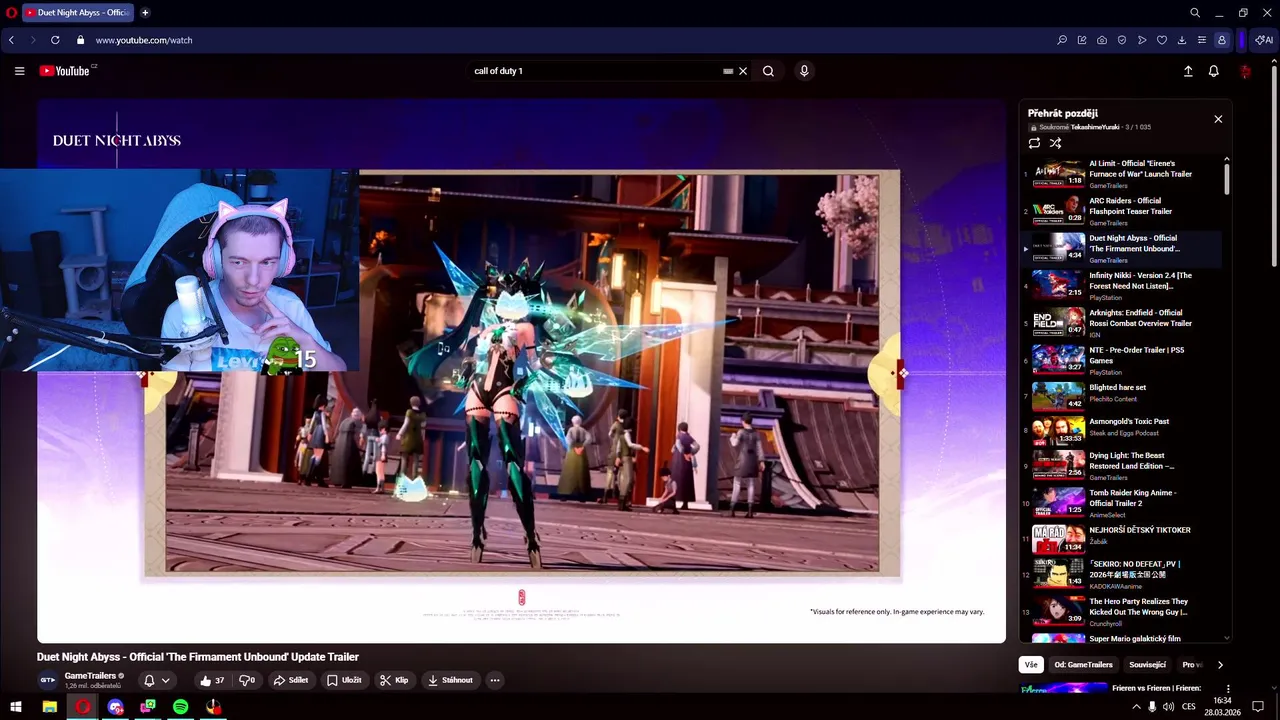Bookmark page with Opera heart icon

pos(1162,40)
